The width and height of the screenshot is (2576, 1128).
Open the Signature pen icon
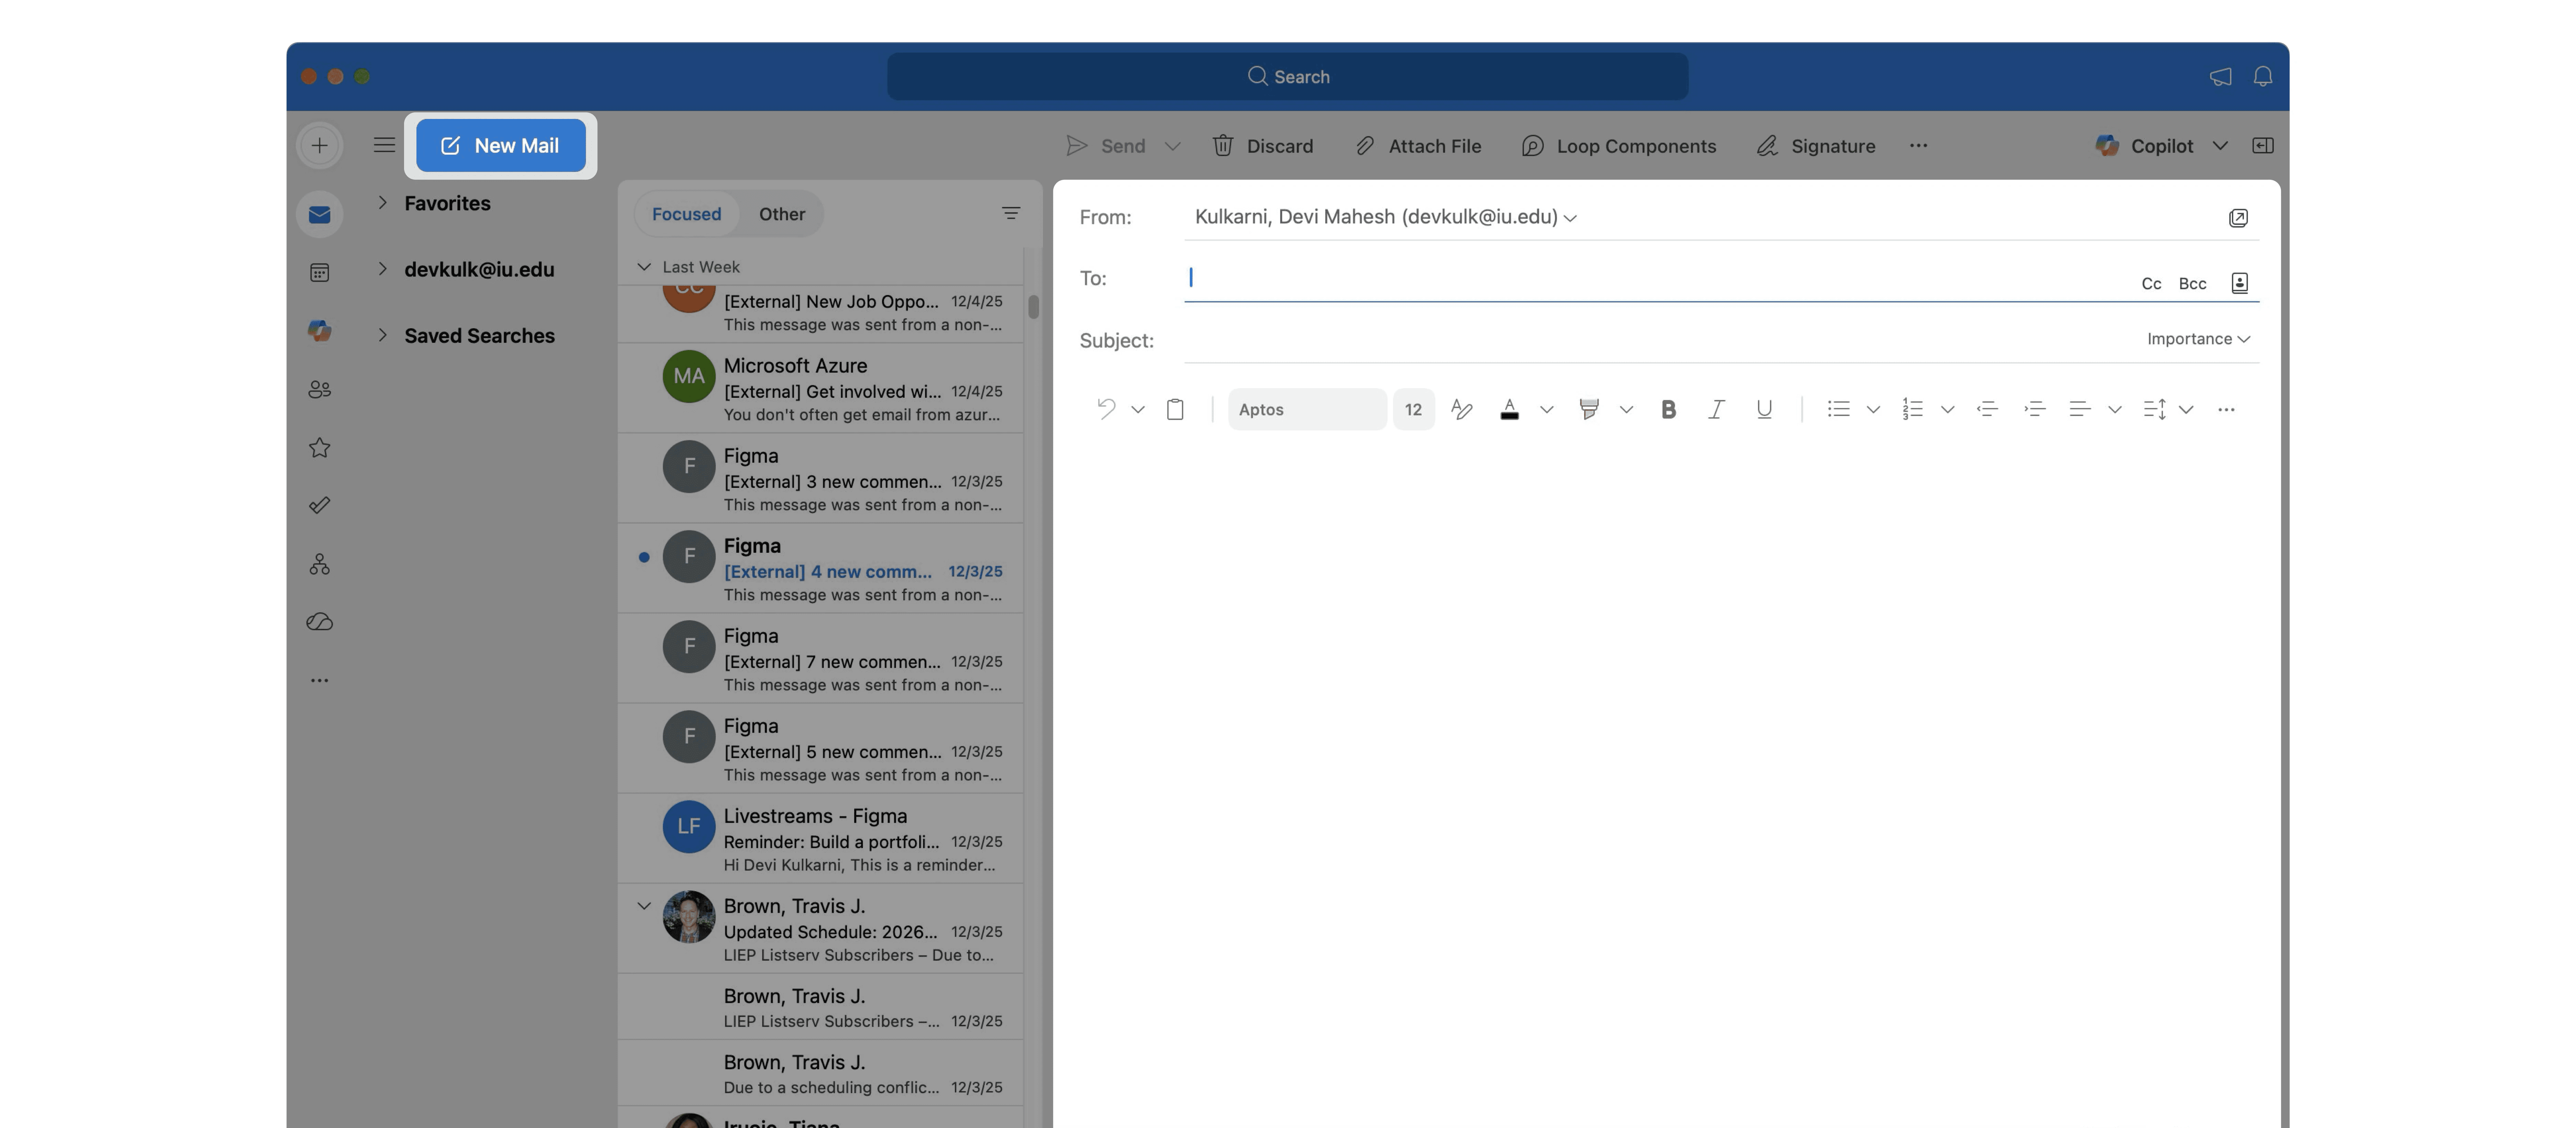pos(1767,146)
